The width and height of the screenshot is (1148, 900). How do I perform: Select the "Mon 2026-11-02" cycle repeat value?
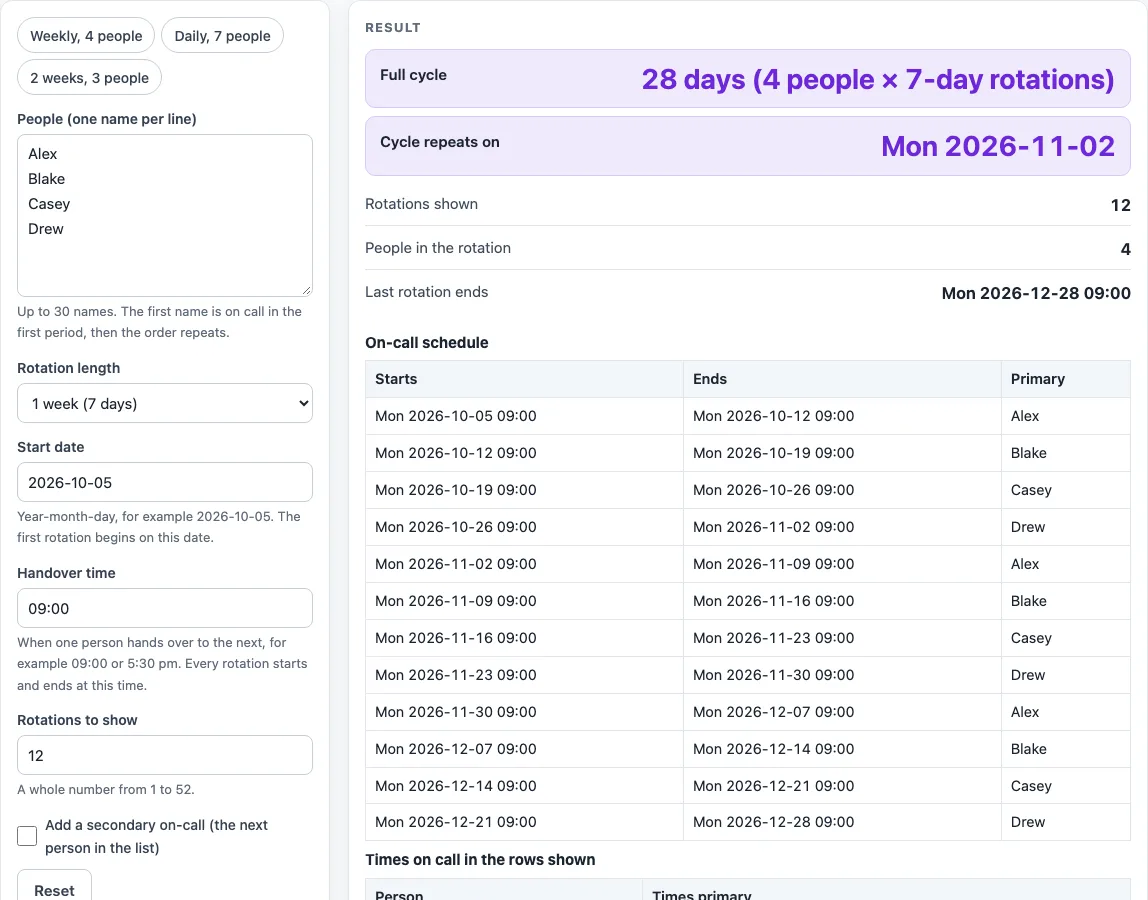998,146
